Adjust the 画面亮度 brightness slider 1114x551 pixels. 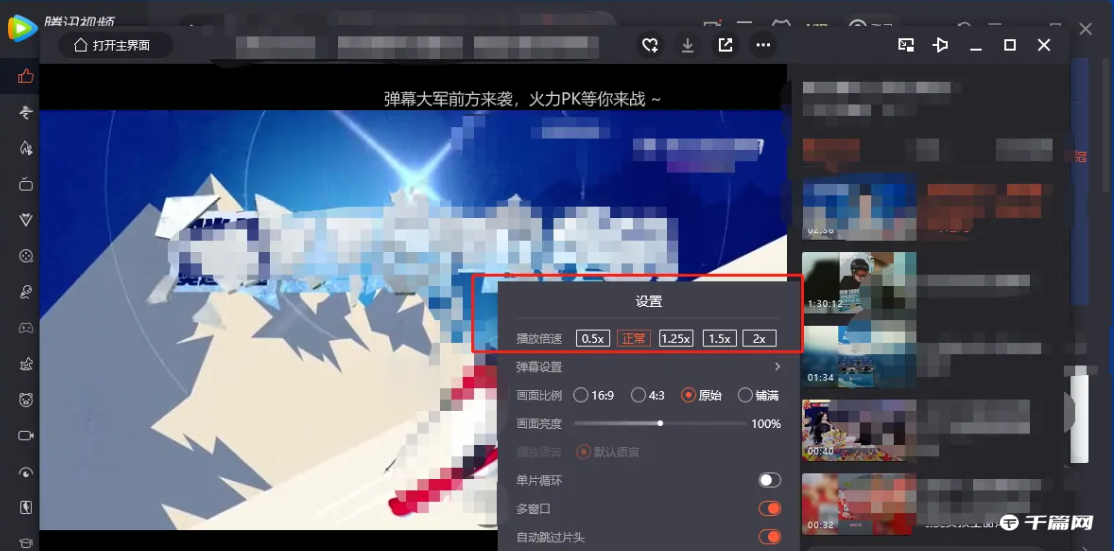[659, 424]
